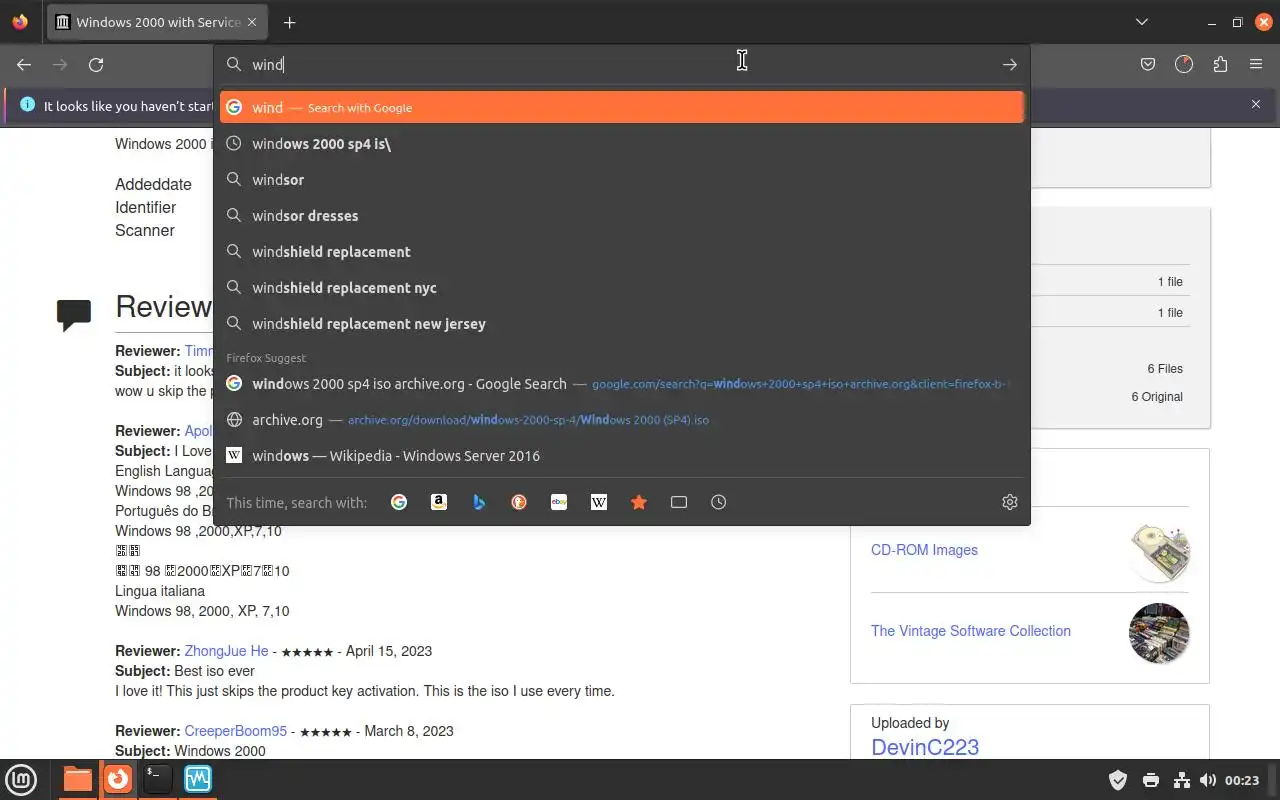Open reviewer ZhongJue He profile

click(x=226, y=651)
